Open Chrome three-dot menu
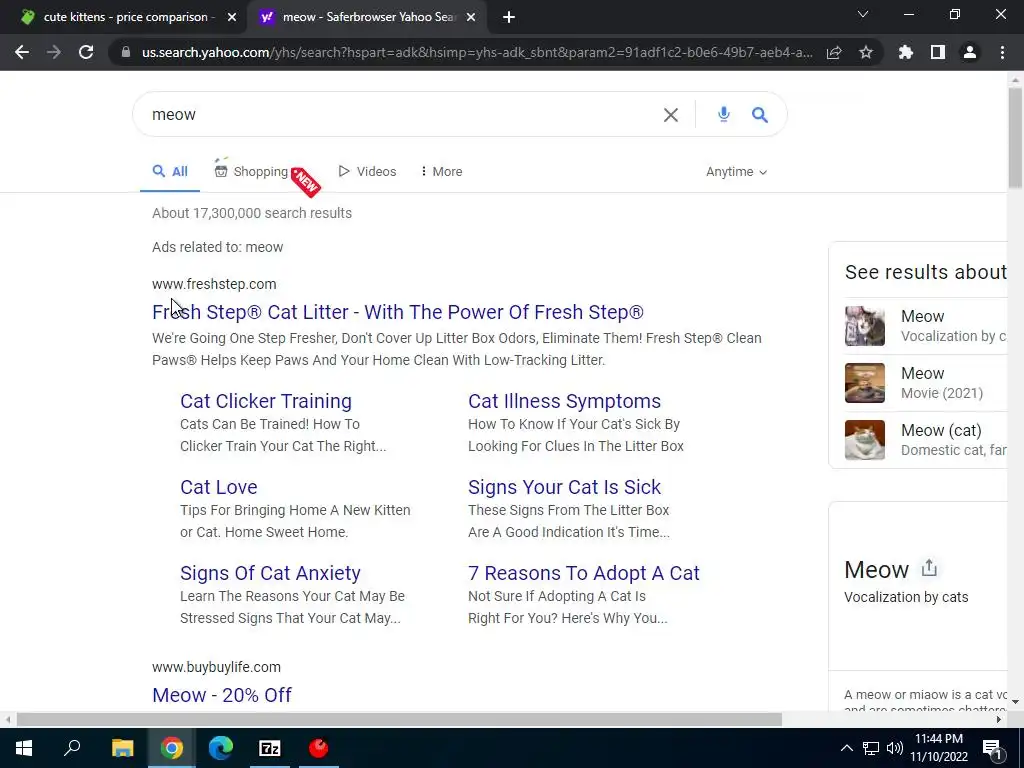Image resolution: width=1024 pixels, height=768 pixels. click(x=1002, y=52)
